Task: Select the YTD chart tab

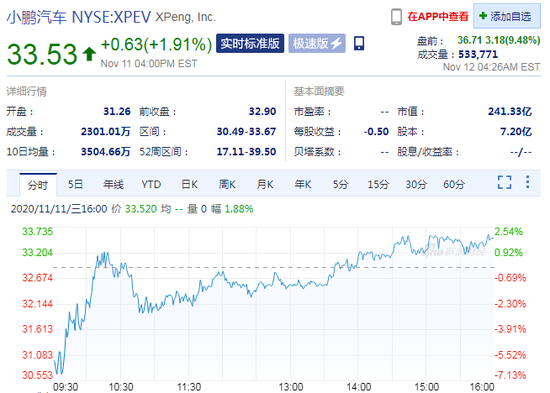Action: coord(151,184)
